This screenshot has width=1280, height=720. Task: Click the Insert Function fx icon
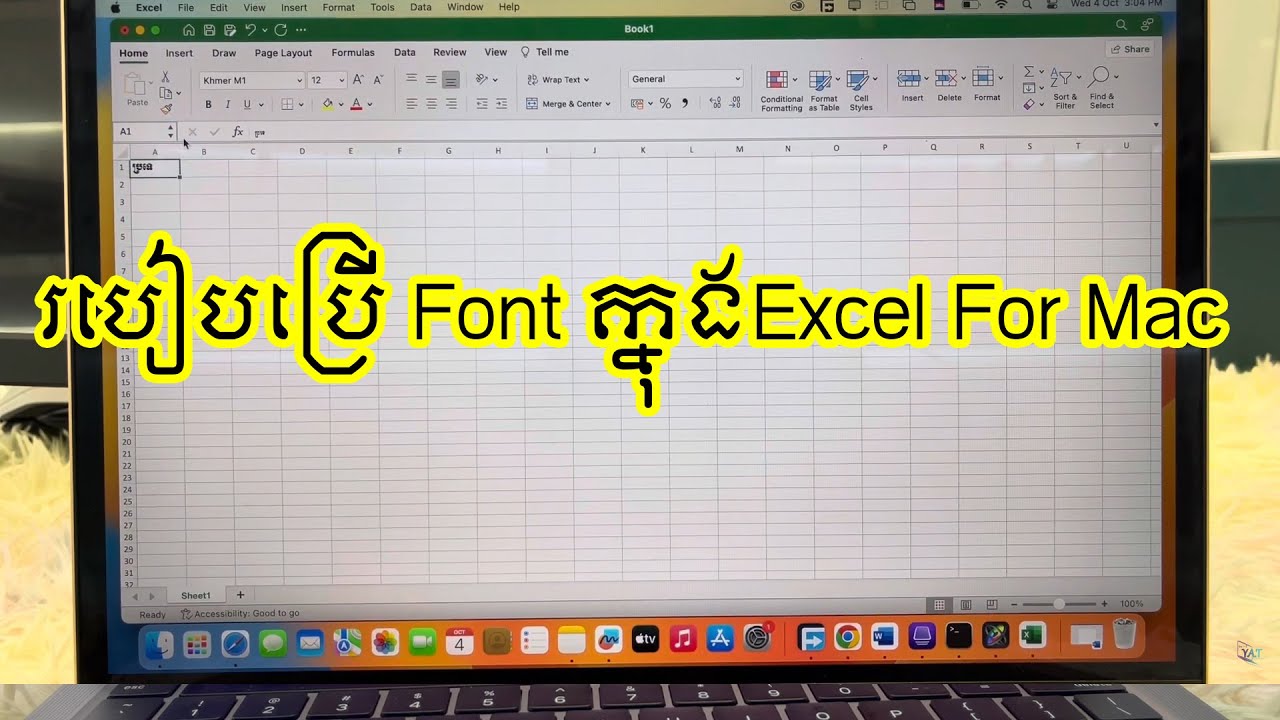click(x=237, y=132)
